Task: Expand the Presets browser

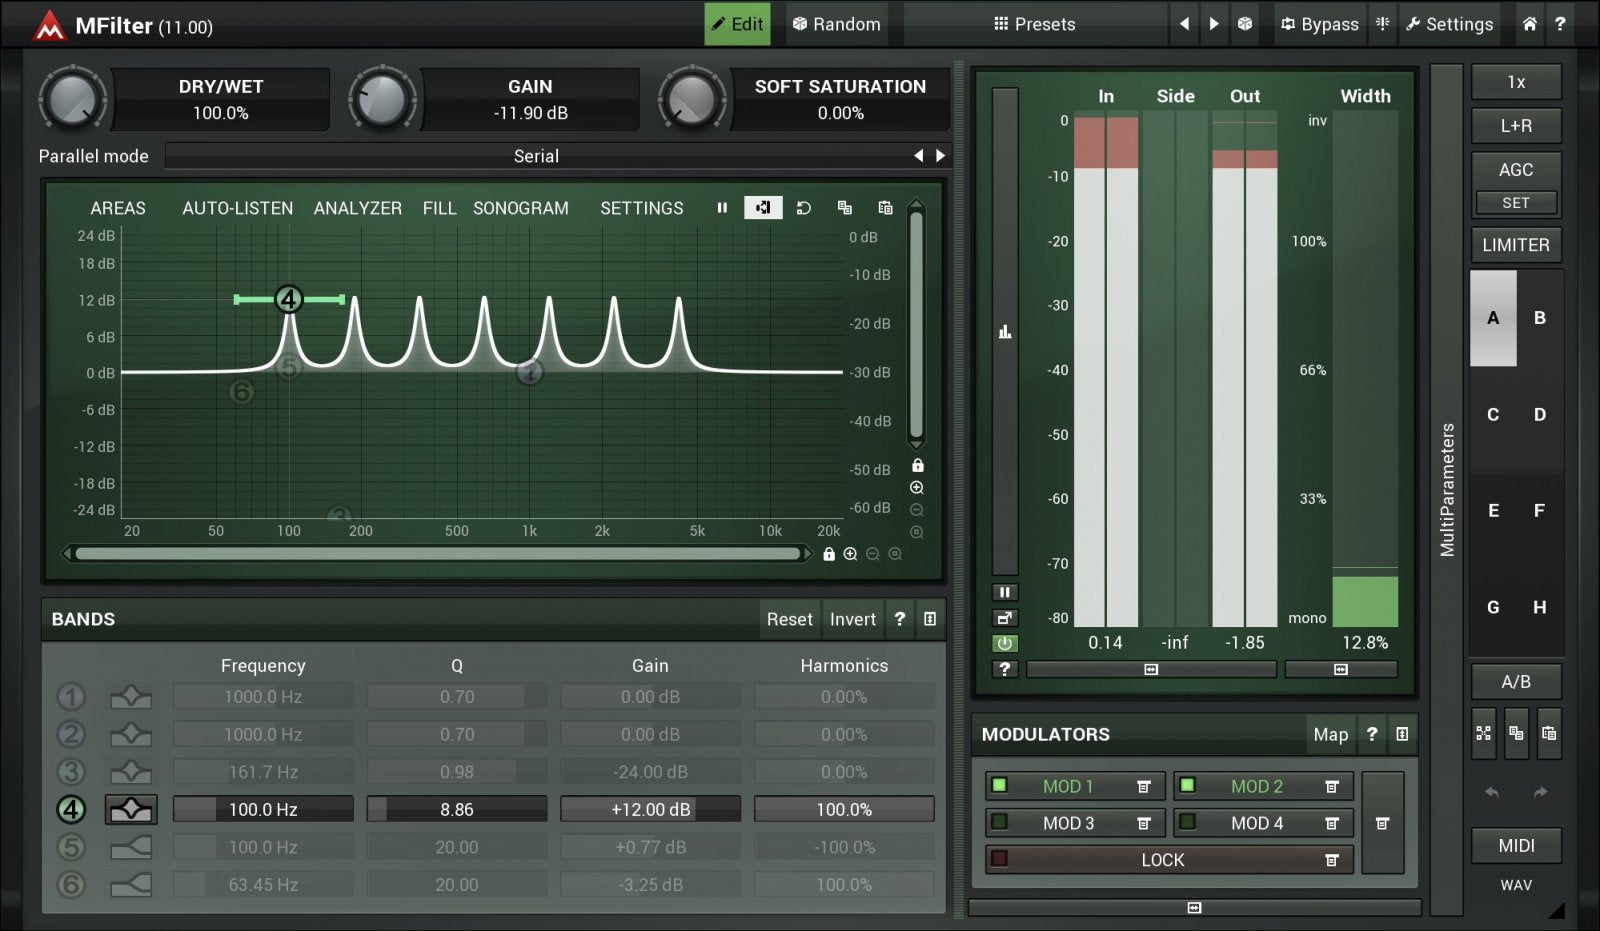Action: click(x=1034, y=24)
